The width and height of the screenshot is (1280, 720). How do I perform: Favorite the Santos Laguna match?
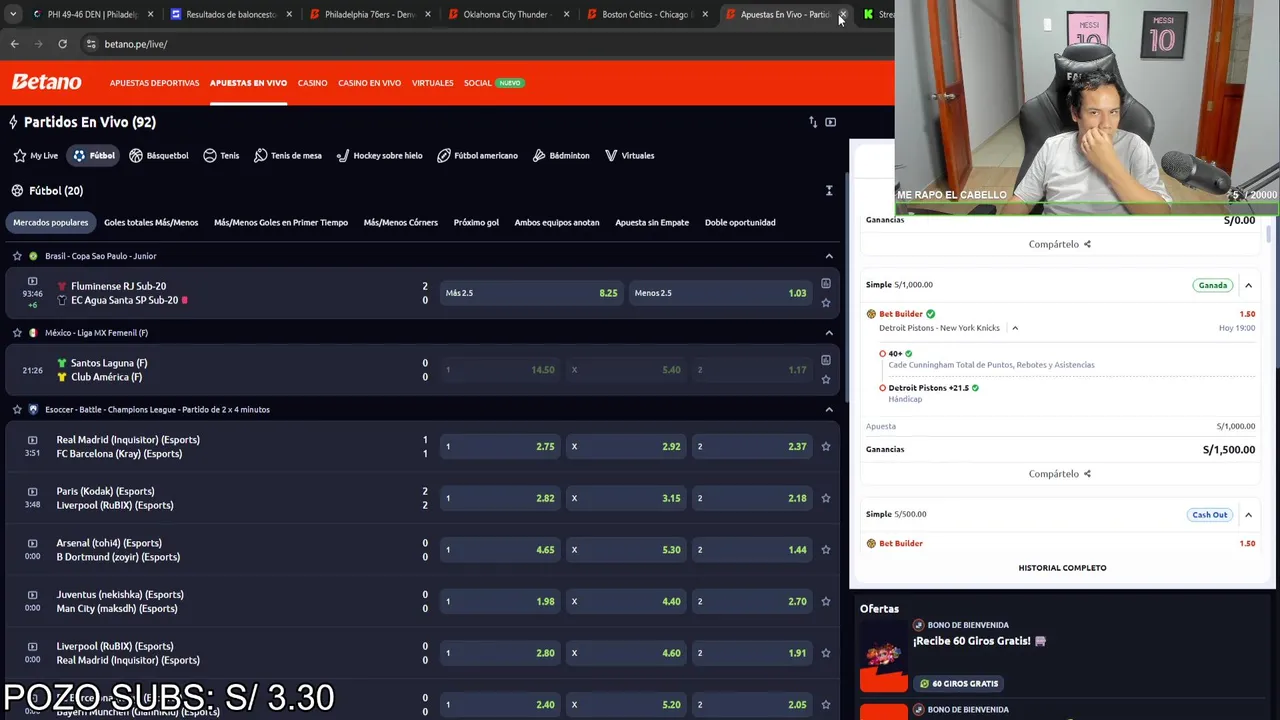[826, 379]
